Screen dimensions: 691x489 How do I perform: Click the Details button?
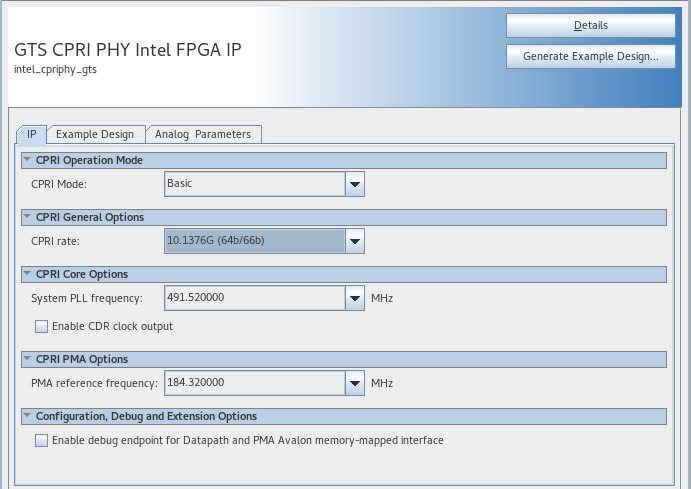coord(590,25)
